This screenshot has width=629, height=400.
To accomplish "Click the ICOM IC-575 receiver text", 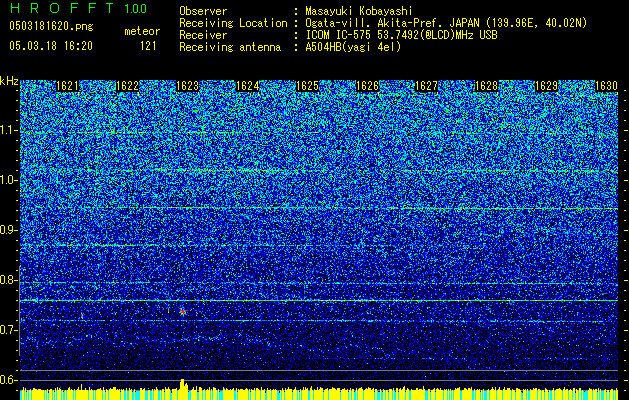I will 401,35.
